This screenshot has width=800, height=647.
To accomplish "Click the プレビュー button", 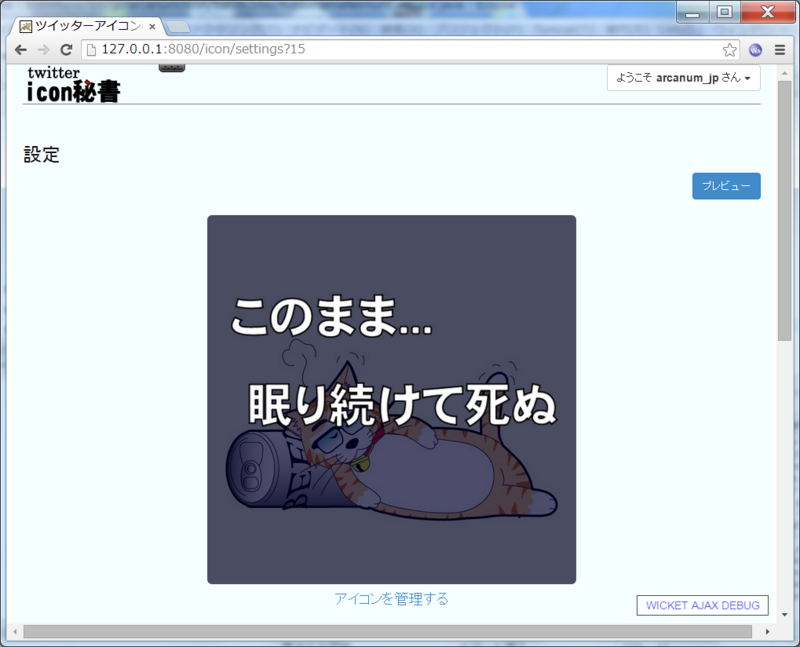I will click(x=726, y=186).
